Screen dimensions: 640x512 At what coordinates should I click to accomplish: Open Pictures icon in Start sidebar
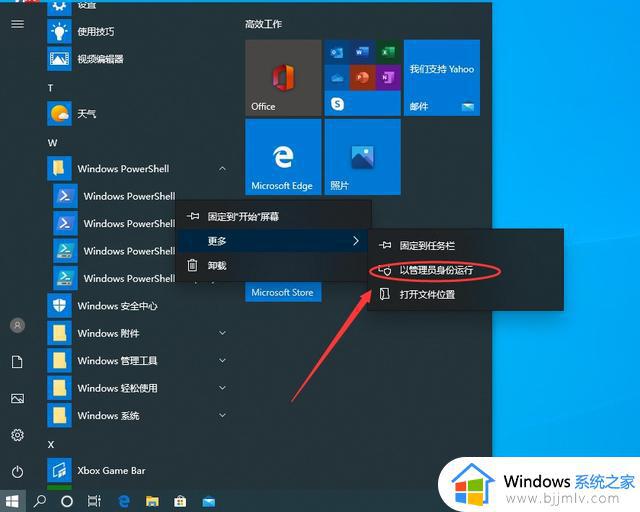[x=17, y=398]
